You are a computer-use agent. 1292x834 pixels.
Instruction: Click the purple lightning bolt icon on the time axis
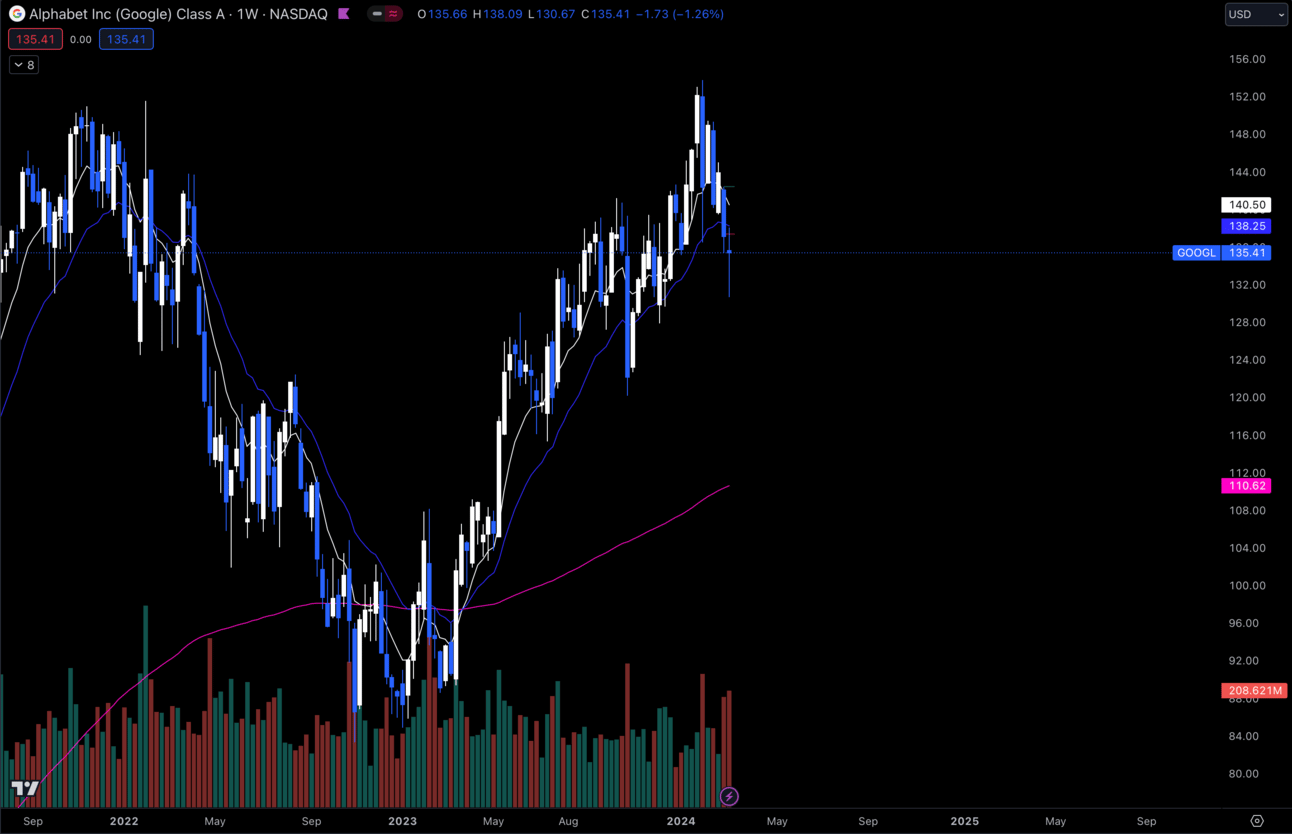point(729,797)
